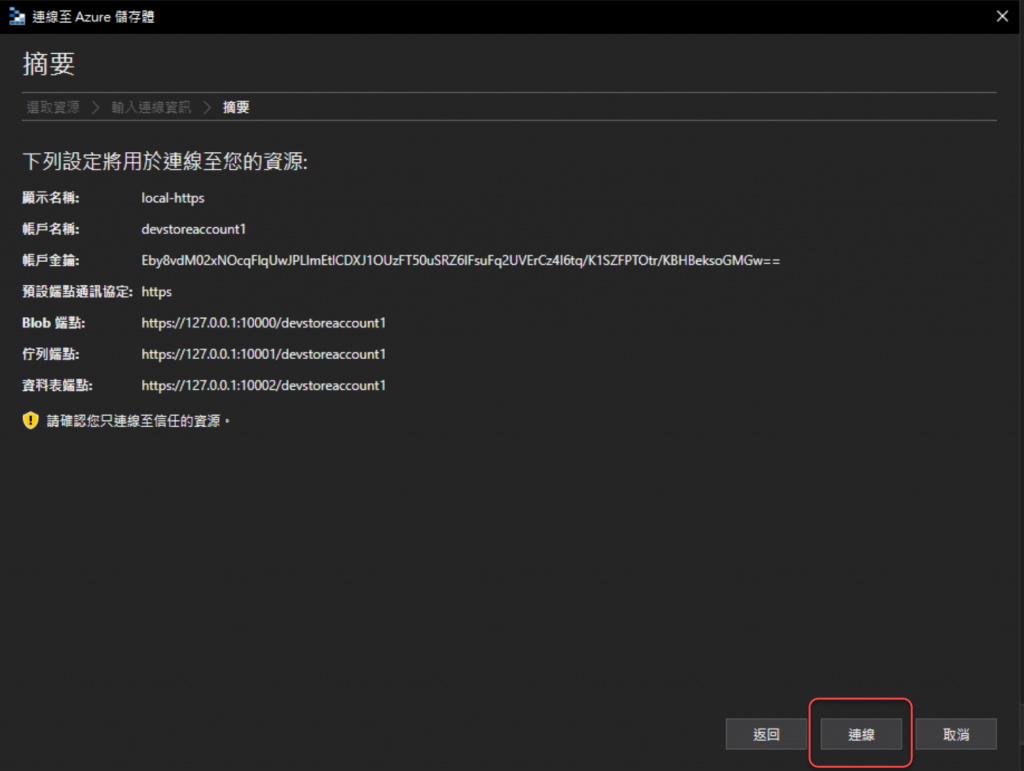
Task: Click the default endpoint protocol value https
Action: point(157,292)
